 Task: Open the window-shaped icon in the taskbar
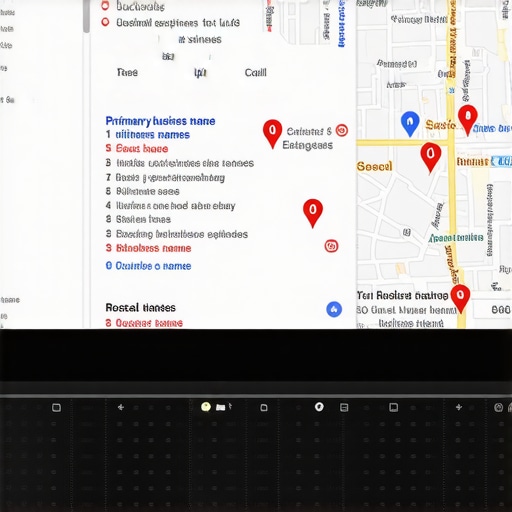394,407
